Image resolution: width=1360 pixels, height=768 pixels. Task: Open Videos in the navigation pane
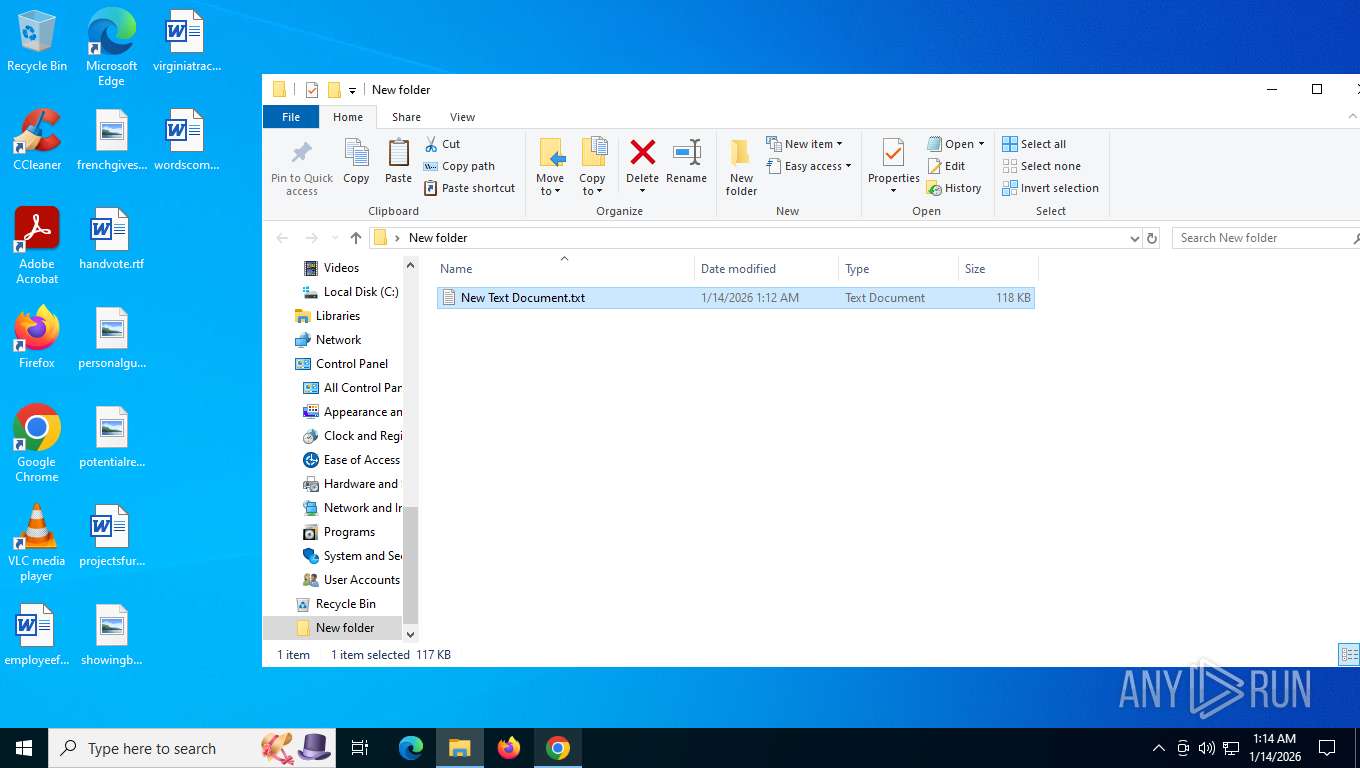[341, 268]
